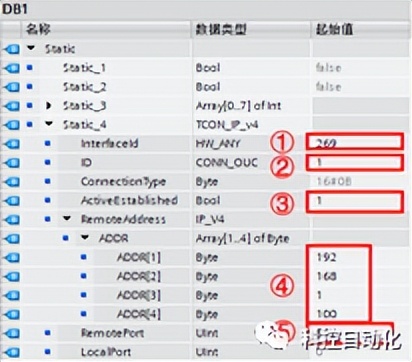The image size is (412, 362).
Task: Click the Array[1..4] of Byte type cell
Action: (242, 239)
